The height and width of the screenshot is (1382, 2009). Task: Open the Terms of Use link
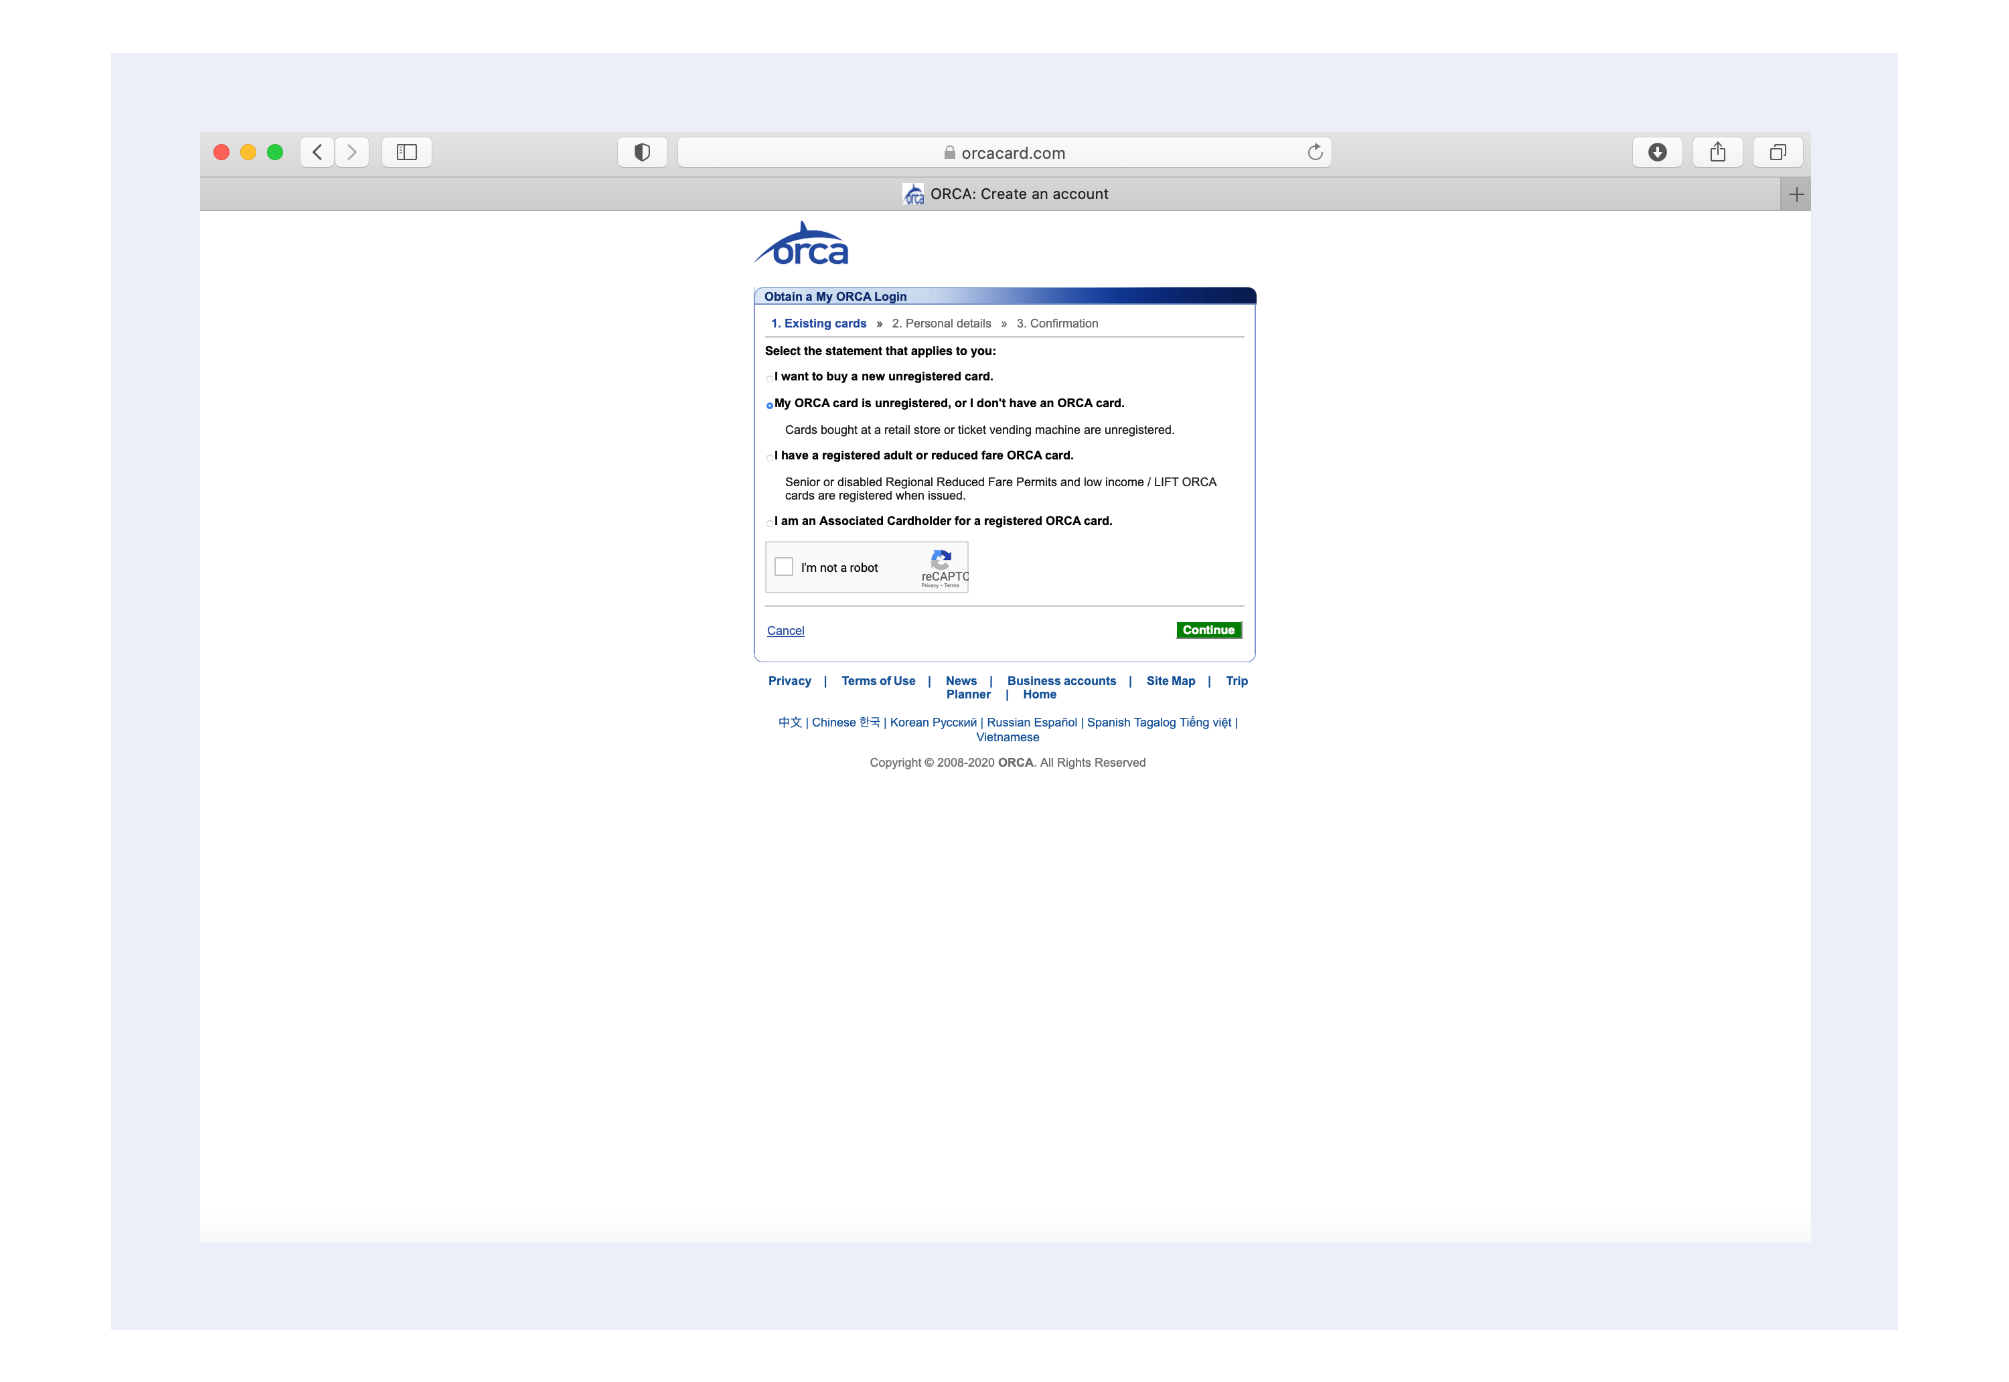(879, 681)
